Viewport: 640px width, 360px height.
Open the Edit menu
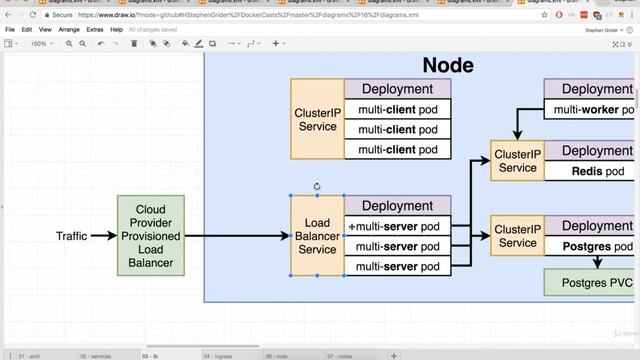(27, 29)
